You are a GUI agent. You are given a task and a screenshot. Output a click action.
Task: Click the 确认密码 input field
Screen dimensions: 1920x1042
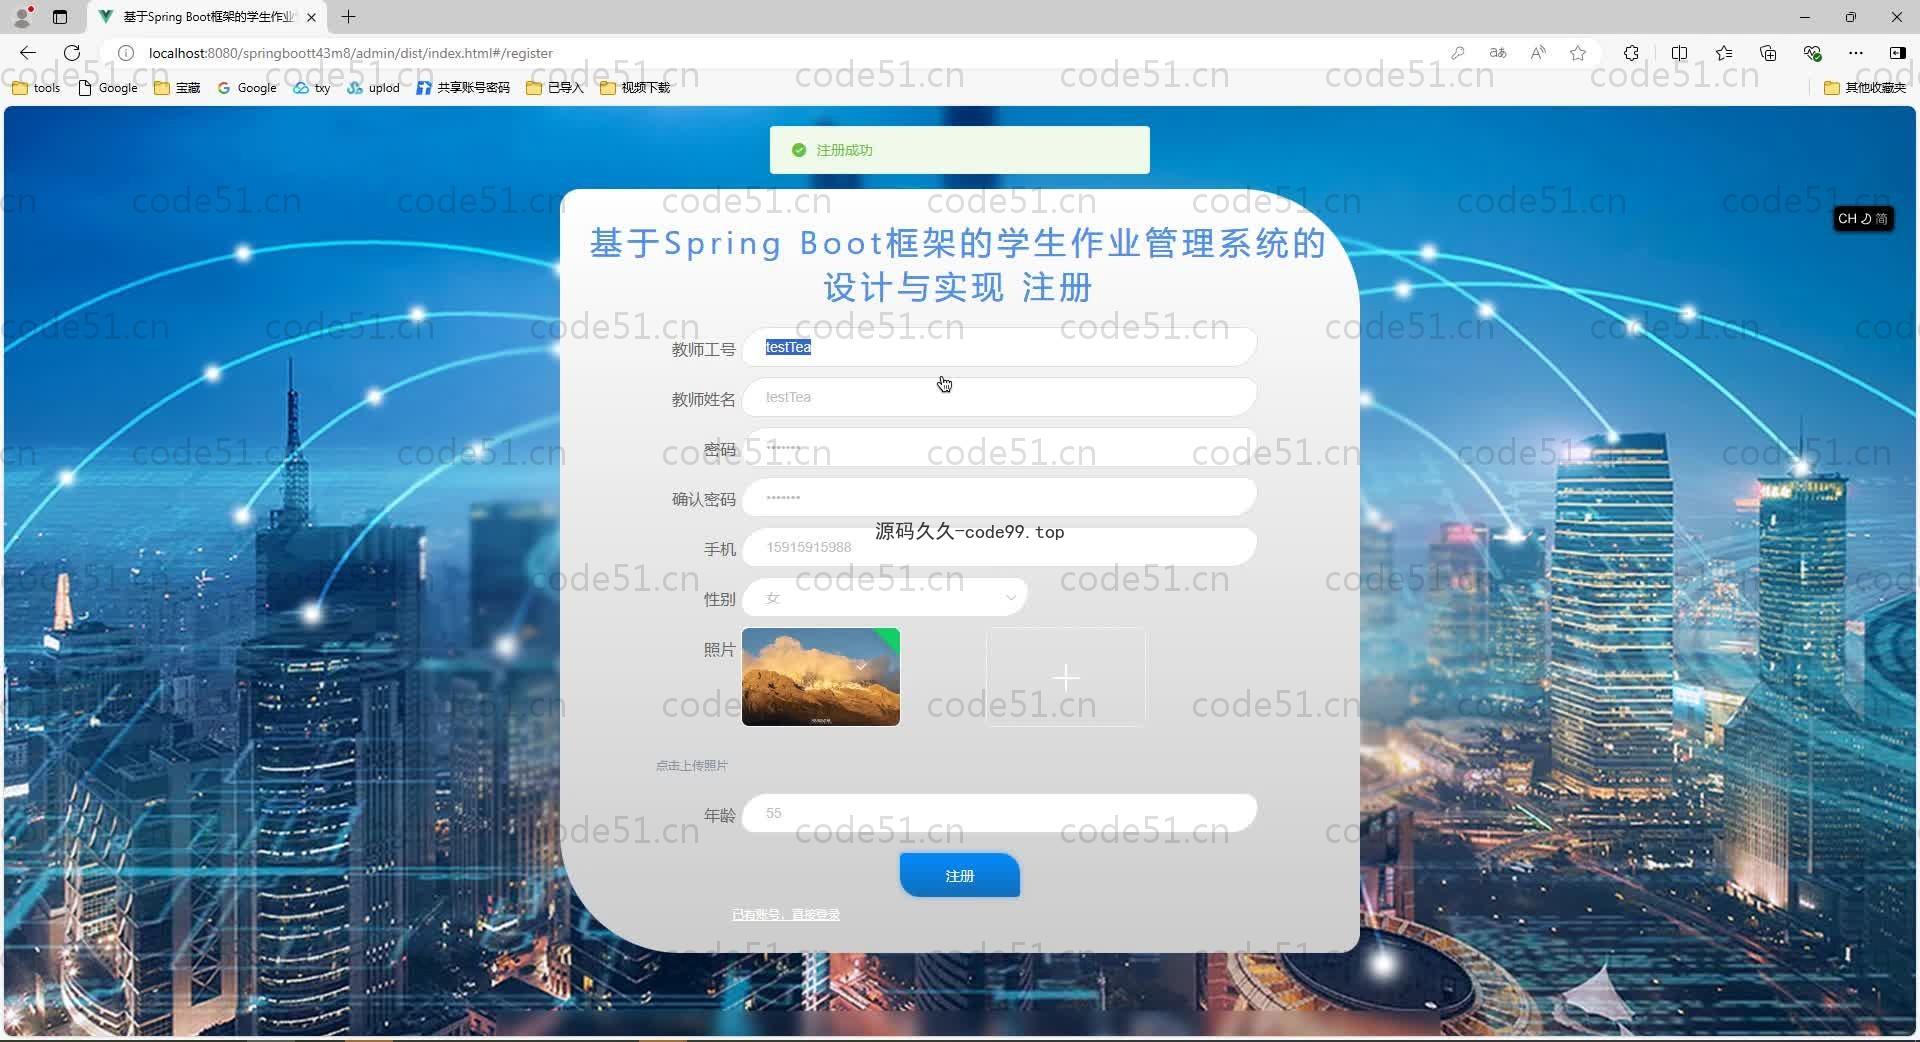pos(999,497)
